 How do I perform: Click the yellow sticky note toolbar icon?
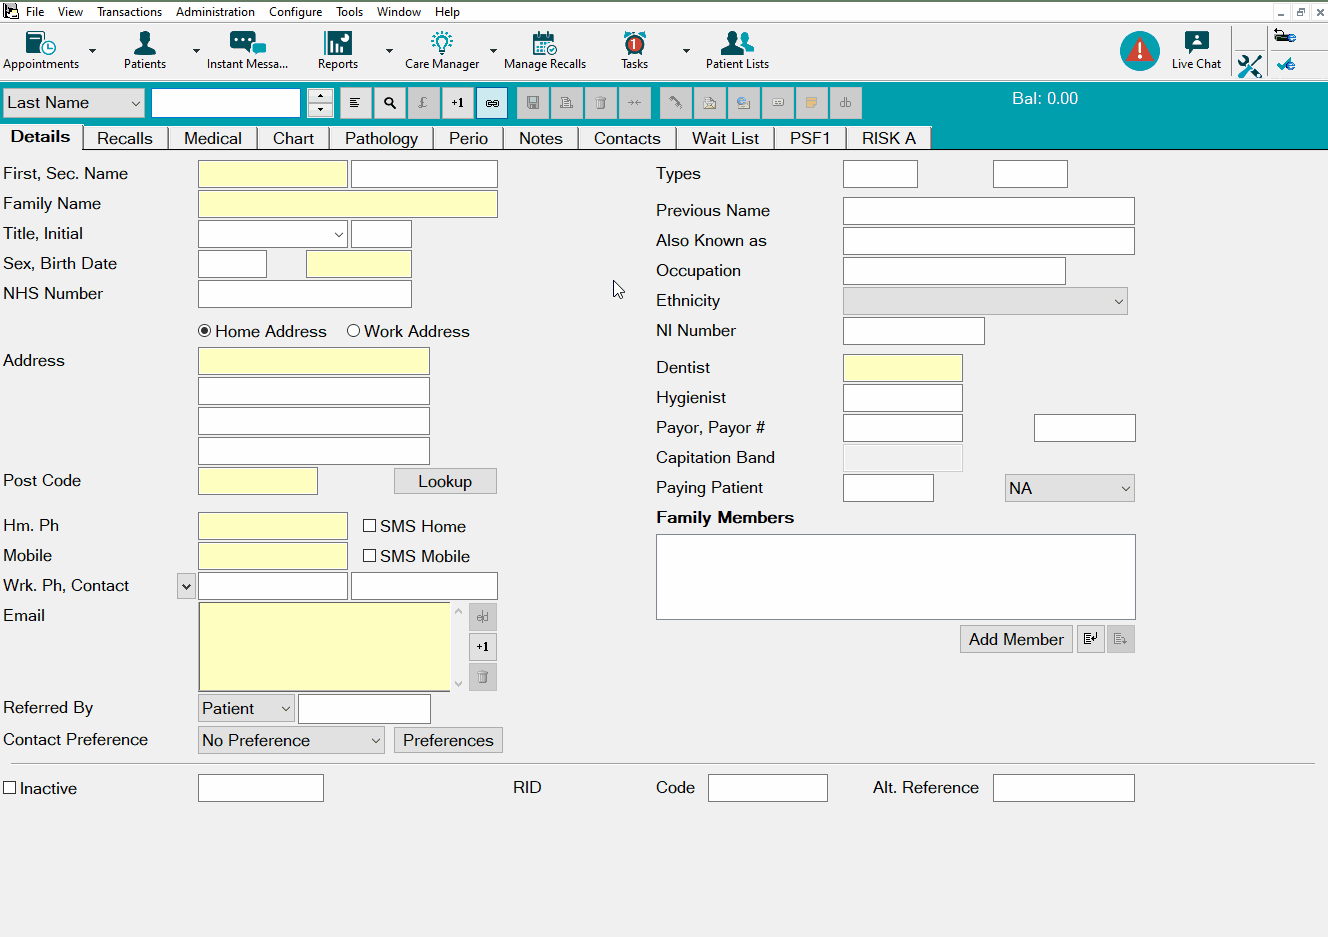coord(812,103)
